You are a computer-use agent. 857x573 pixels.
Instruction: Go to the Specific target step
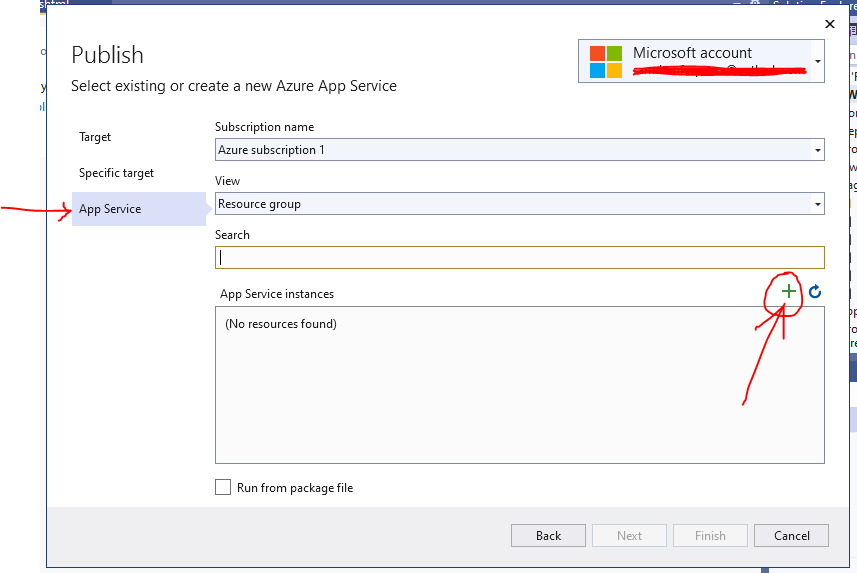116,173
